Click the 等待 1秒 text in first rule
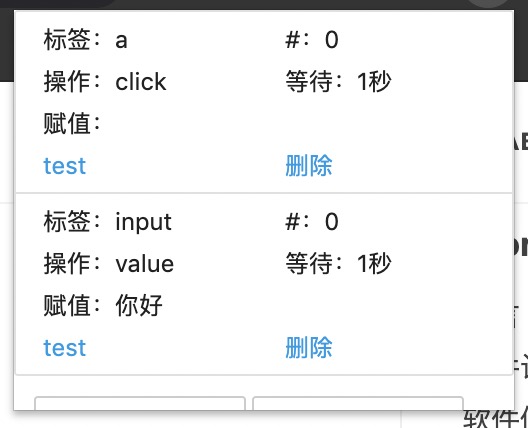 click(x=338, y=81)
